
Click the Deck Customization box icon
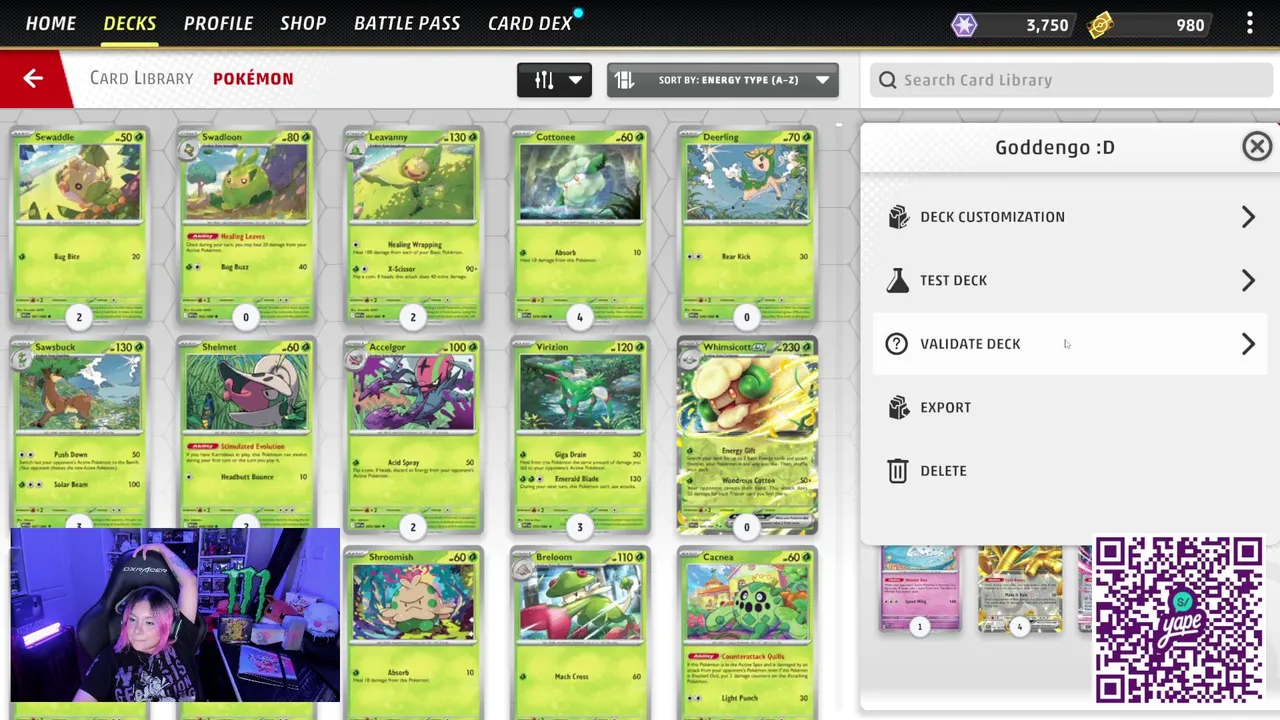tap(898, 217)
